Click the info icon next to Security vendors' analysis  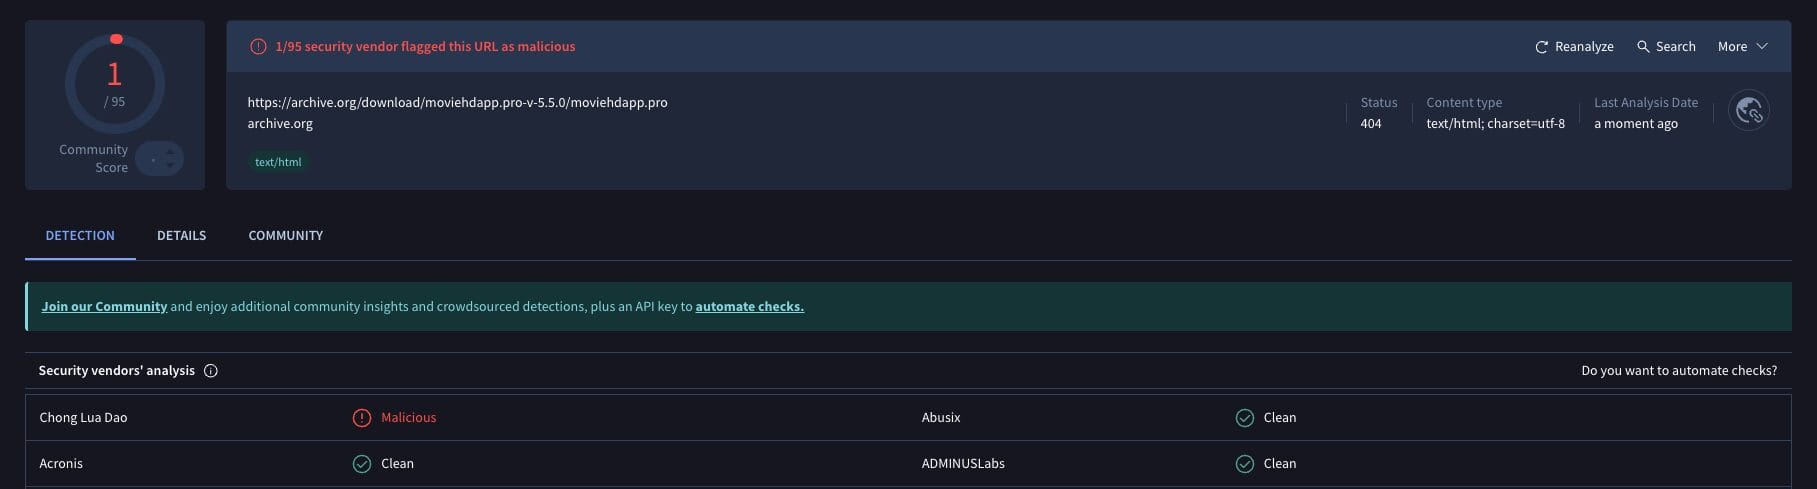click(x=211, y=370)
